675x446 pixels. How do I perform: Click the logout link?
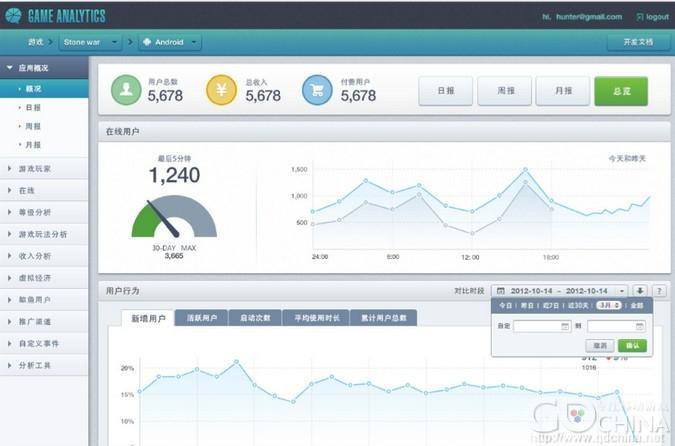(x=657, y=17)
